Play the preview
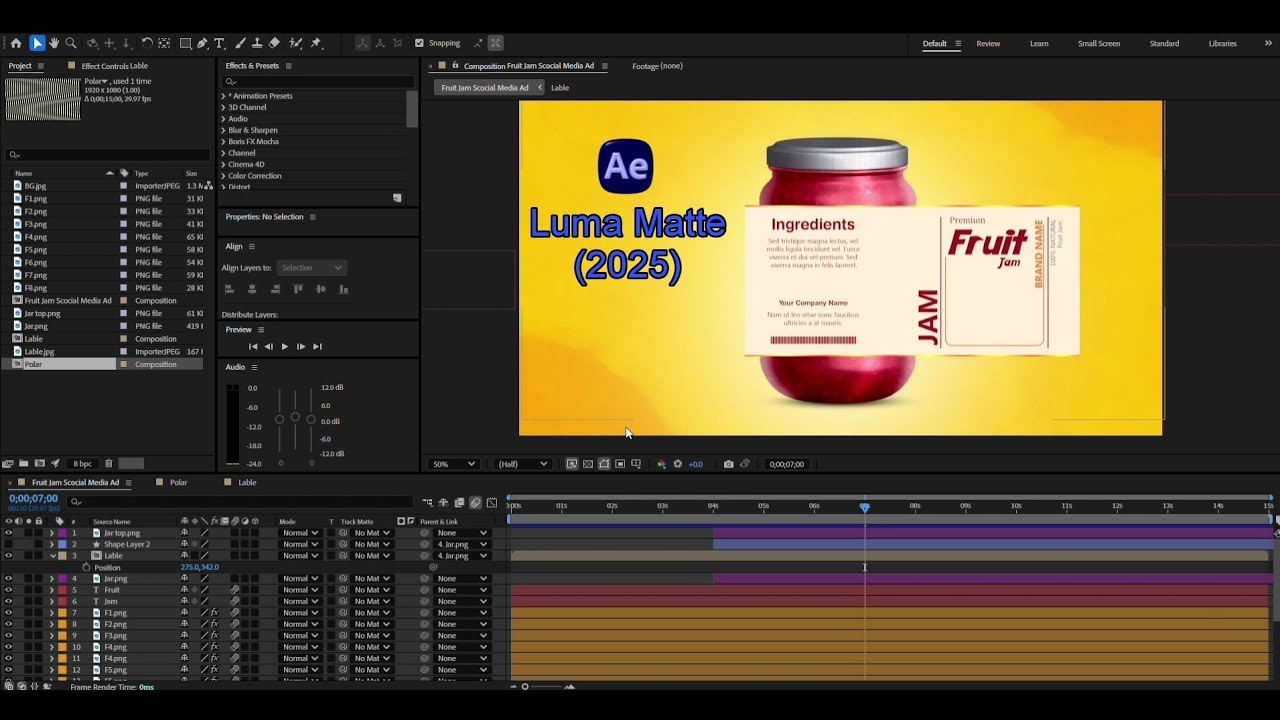 pyautogui.click(x=284, y=346)
